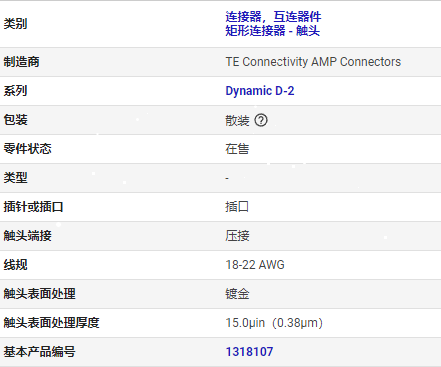
Task: Open the 连接器，互连器件 category link
Action: pyautogui.click(x=273, y=17)
